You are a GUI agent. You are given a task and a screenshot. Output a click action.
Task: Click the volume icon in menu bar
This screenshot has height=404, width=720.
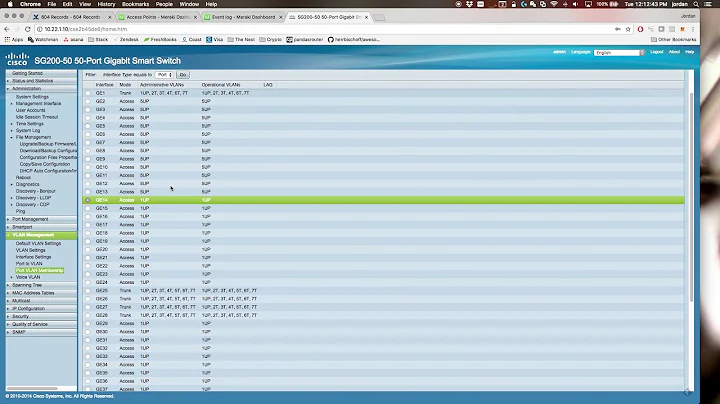click(x=576, y=4)
